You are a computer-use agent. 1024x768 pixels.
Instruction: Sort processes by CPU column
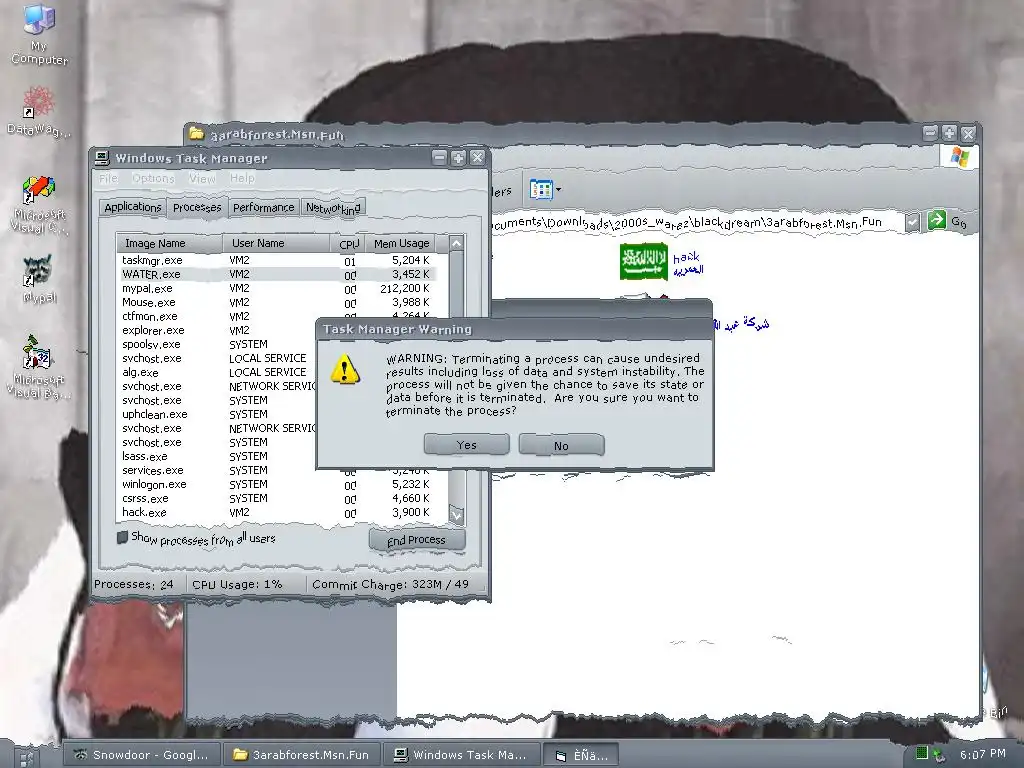coord(348,244)
